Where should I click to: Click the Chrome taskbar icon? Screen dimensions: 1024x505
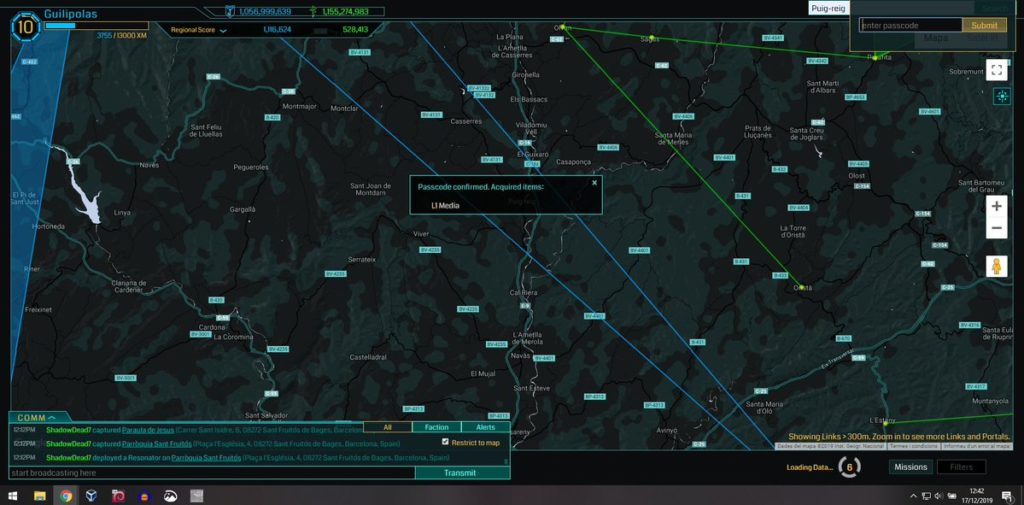(66, 496)
